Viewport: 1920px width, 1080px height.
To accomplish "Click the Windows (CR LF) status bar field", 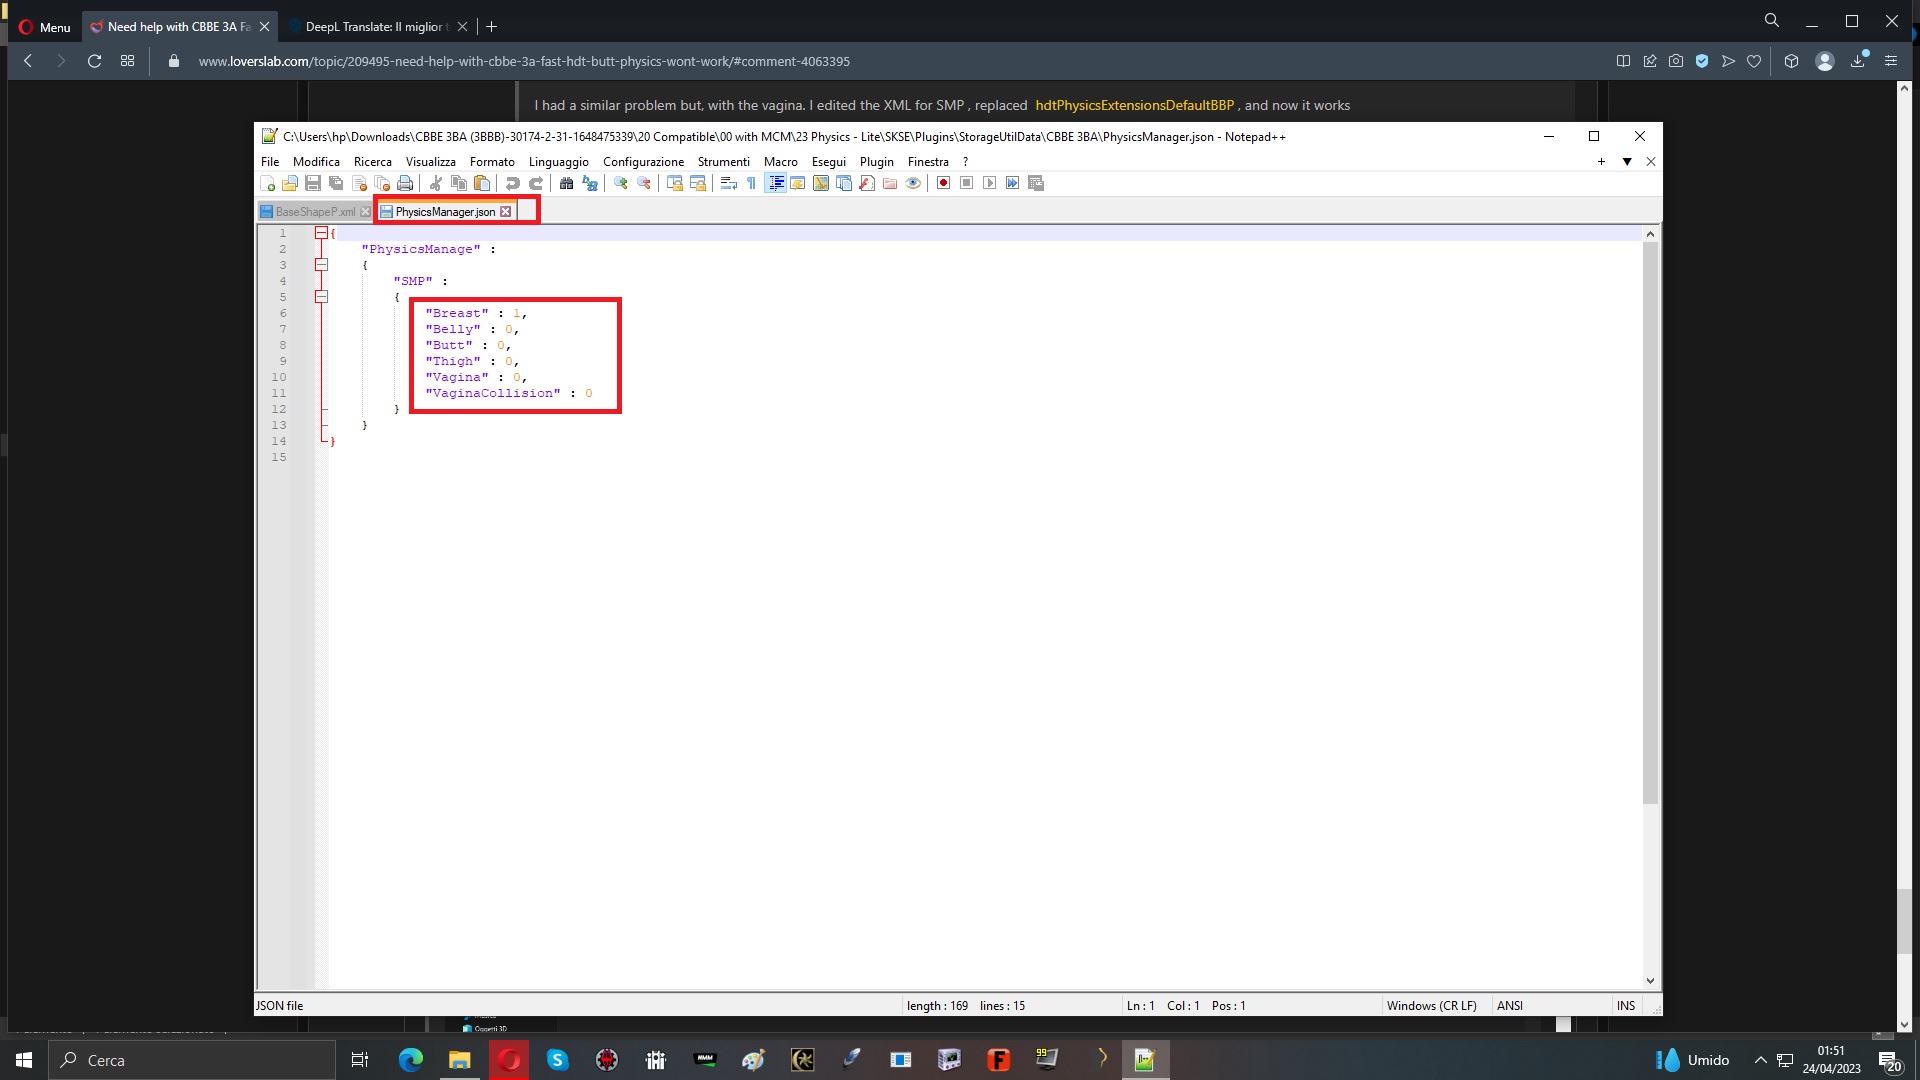I will pyautogui.click(x=1431, y=1006).
